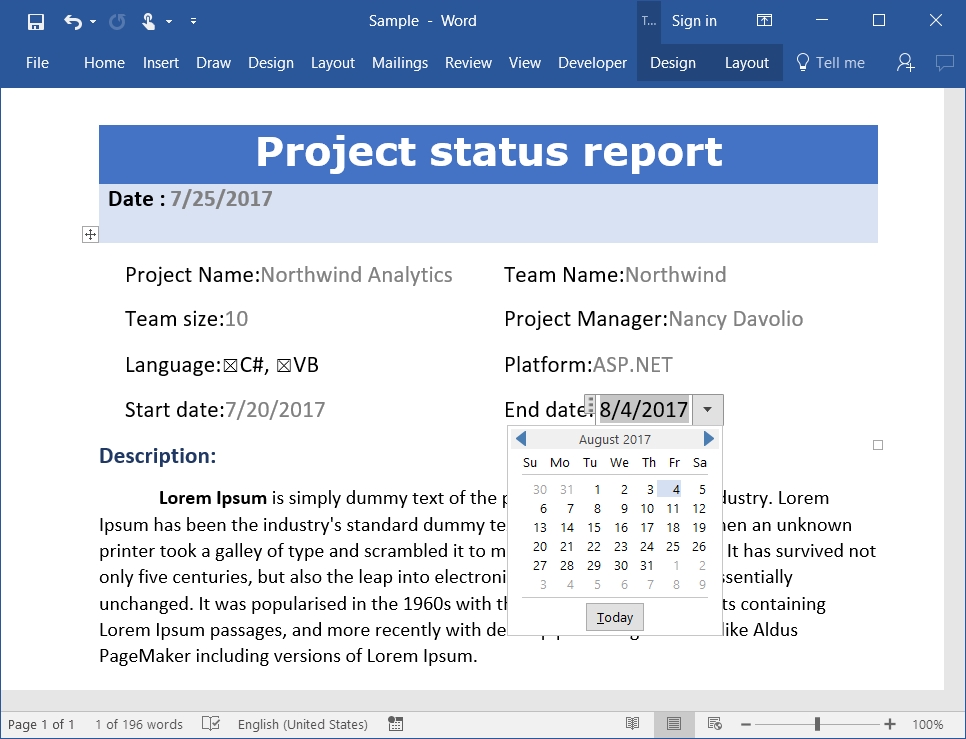Viewport: 966px width, 739px height.
Task: Expand Customize Quick Access Toolbar dropdown
Action: click(193, 21)
